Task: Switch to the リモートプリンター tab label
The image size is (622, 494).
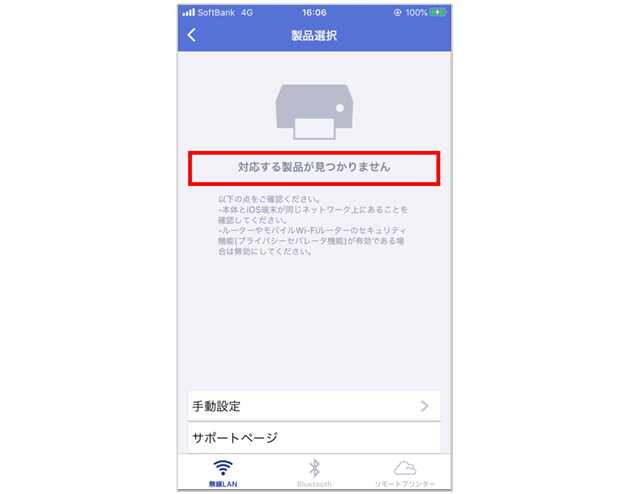Action: [x=405, y=484]
